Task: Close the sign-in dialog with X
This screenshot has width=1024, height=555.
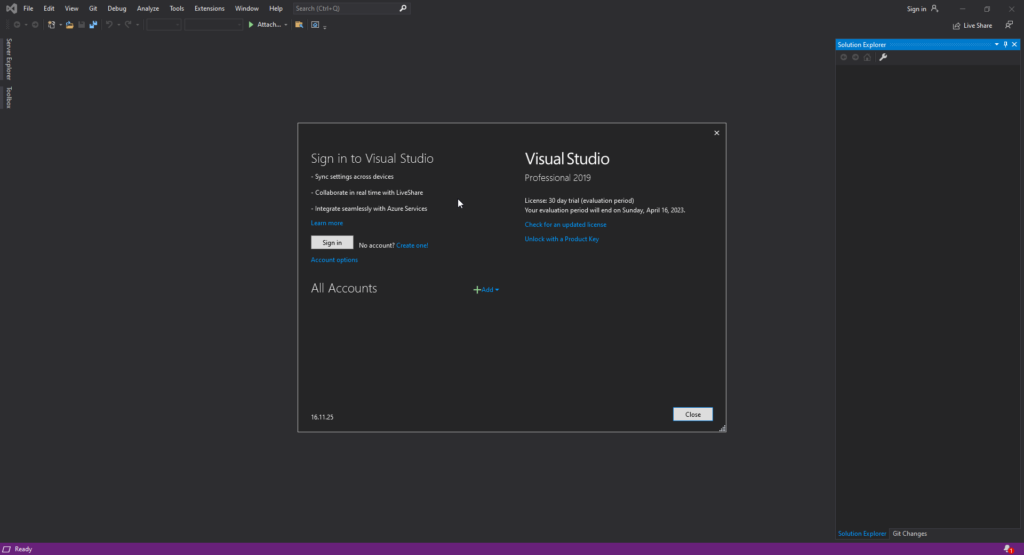Action: pyautogui.click(x=716, y=133)
